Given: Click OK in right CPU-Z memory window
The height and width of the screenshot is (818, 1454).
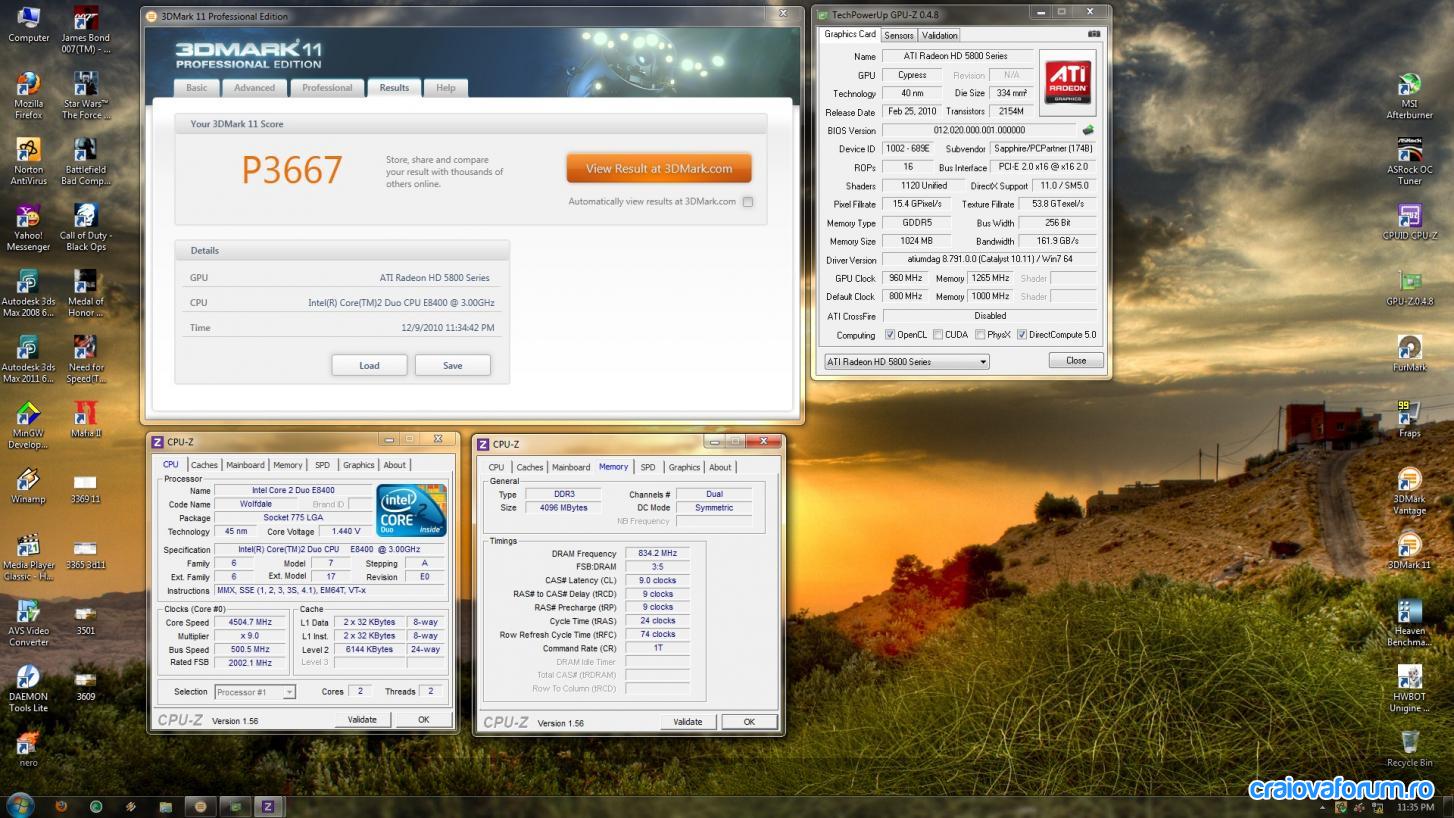Looking at the screenshot, I should 749,722.
